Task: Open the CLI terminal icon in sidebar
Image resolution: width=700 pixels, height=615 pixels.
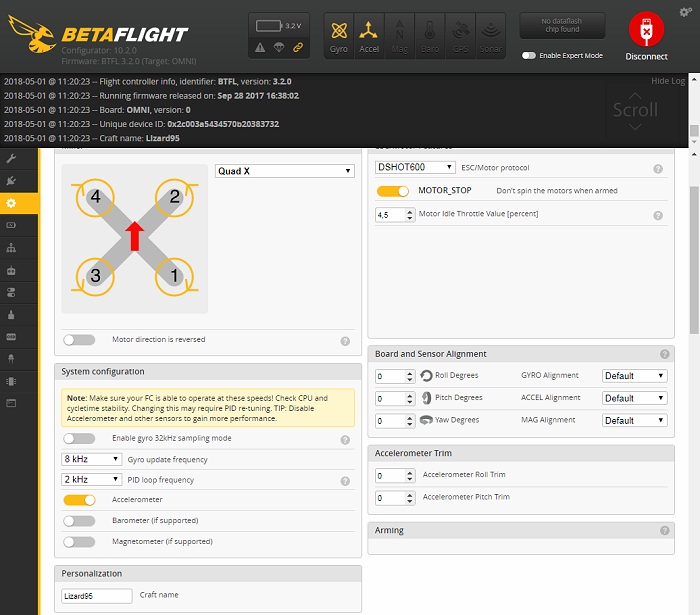Action: (11, 403)
